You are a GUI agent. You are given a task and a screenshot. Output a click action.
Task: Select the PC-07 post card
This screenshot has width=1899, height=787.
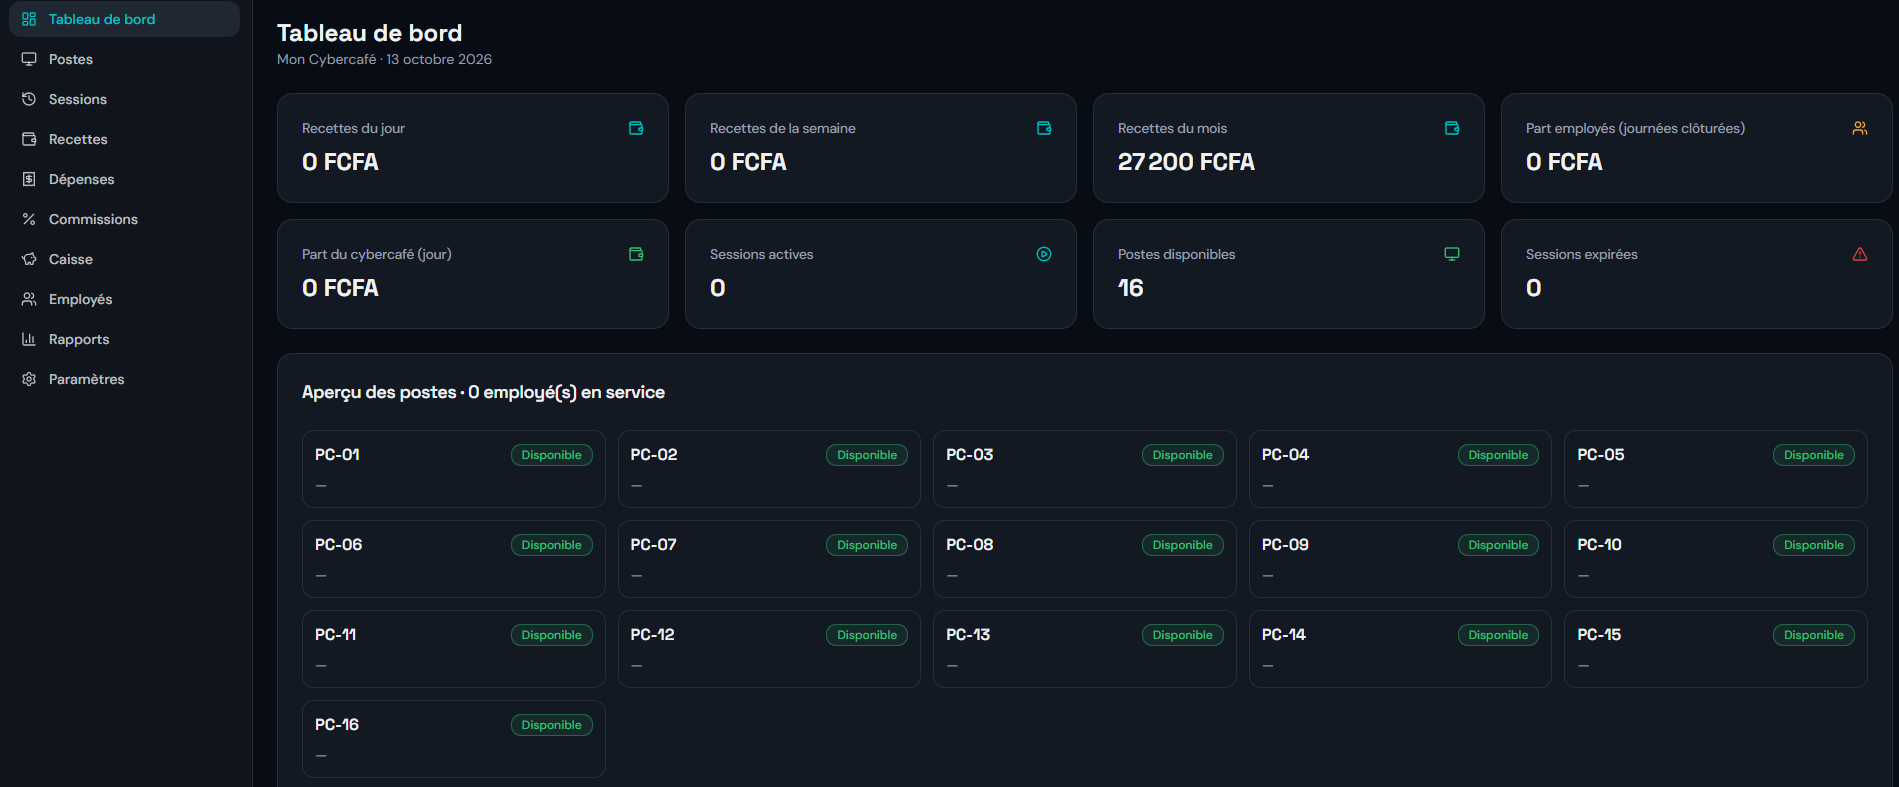click(x=769, y=559)
